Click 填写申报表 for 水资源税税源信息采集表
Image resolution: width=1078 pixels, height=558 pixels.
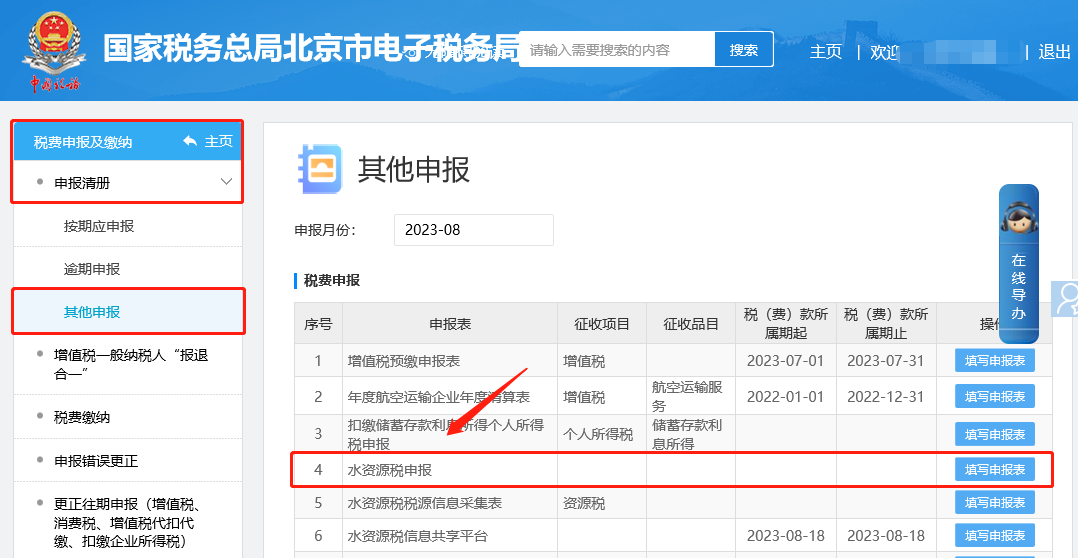pyautogui.click(x=995, y=502)
